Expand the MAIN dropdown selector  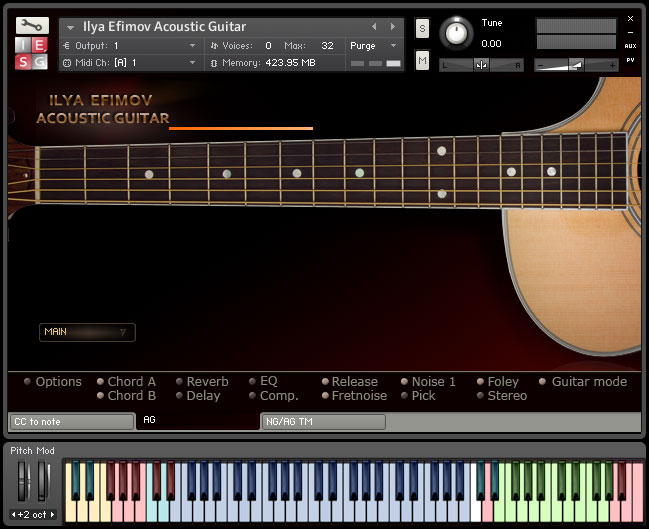click(x=86, y=332)
